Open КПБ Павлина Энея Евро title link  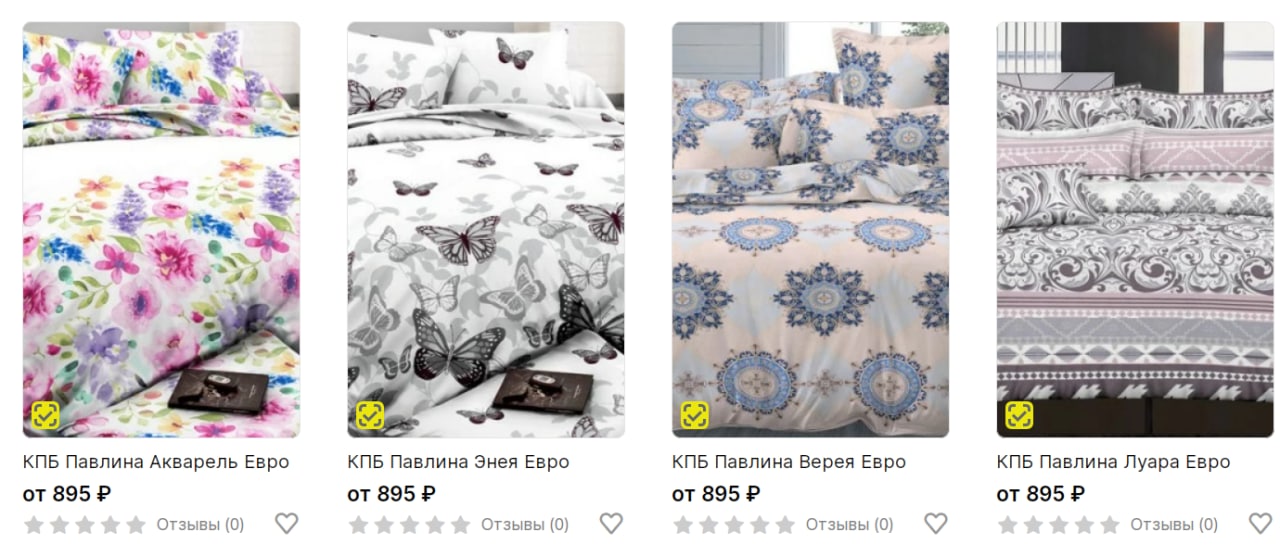pos(459,462)
